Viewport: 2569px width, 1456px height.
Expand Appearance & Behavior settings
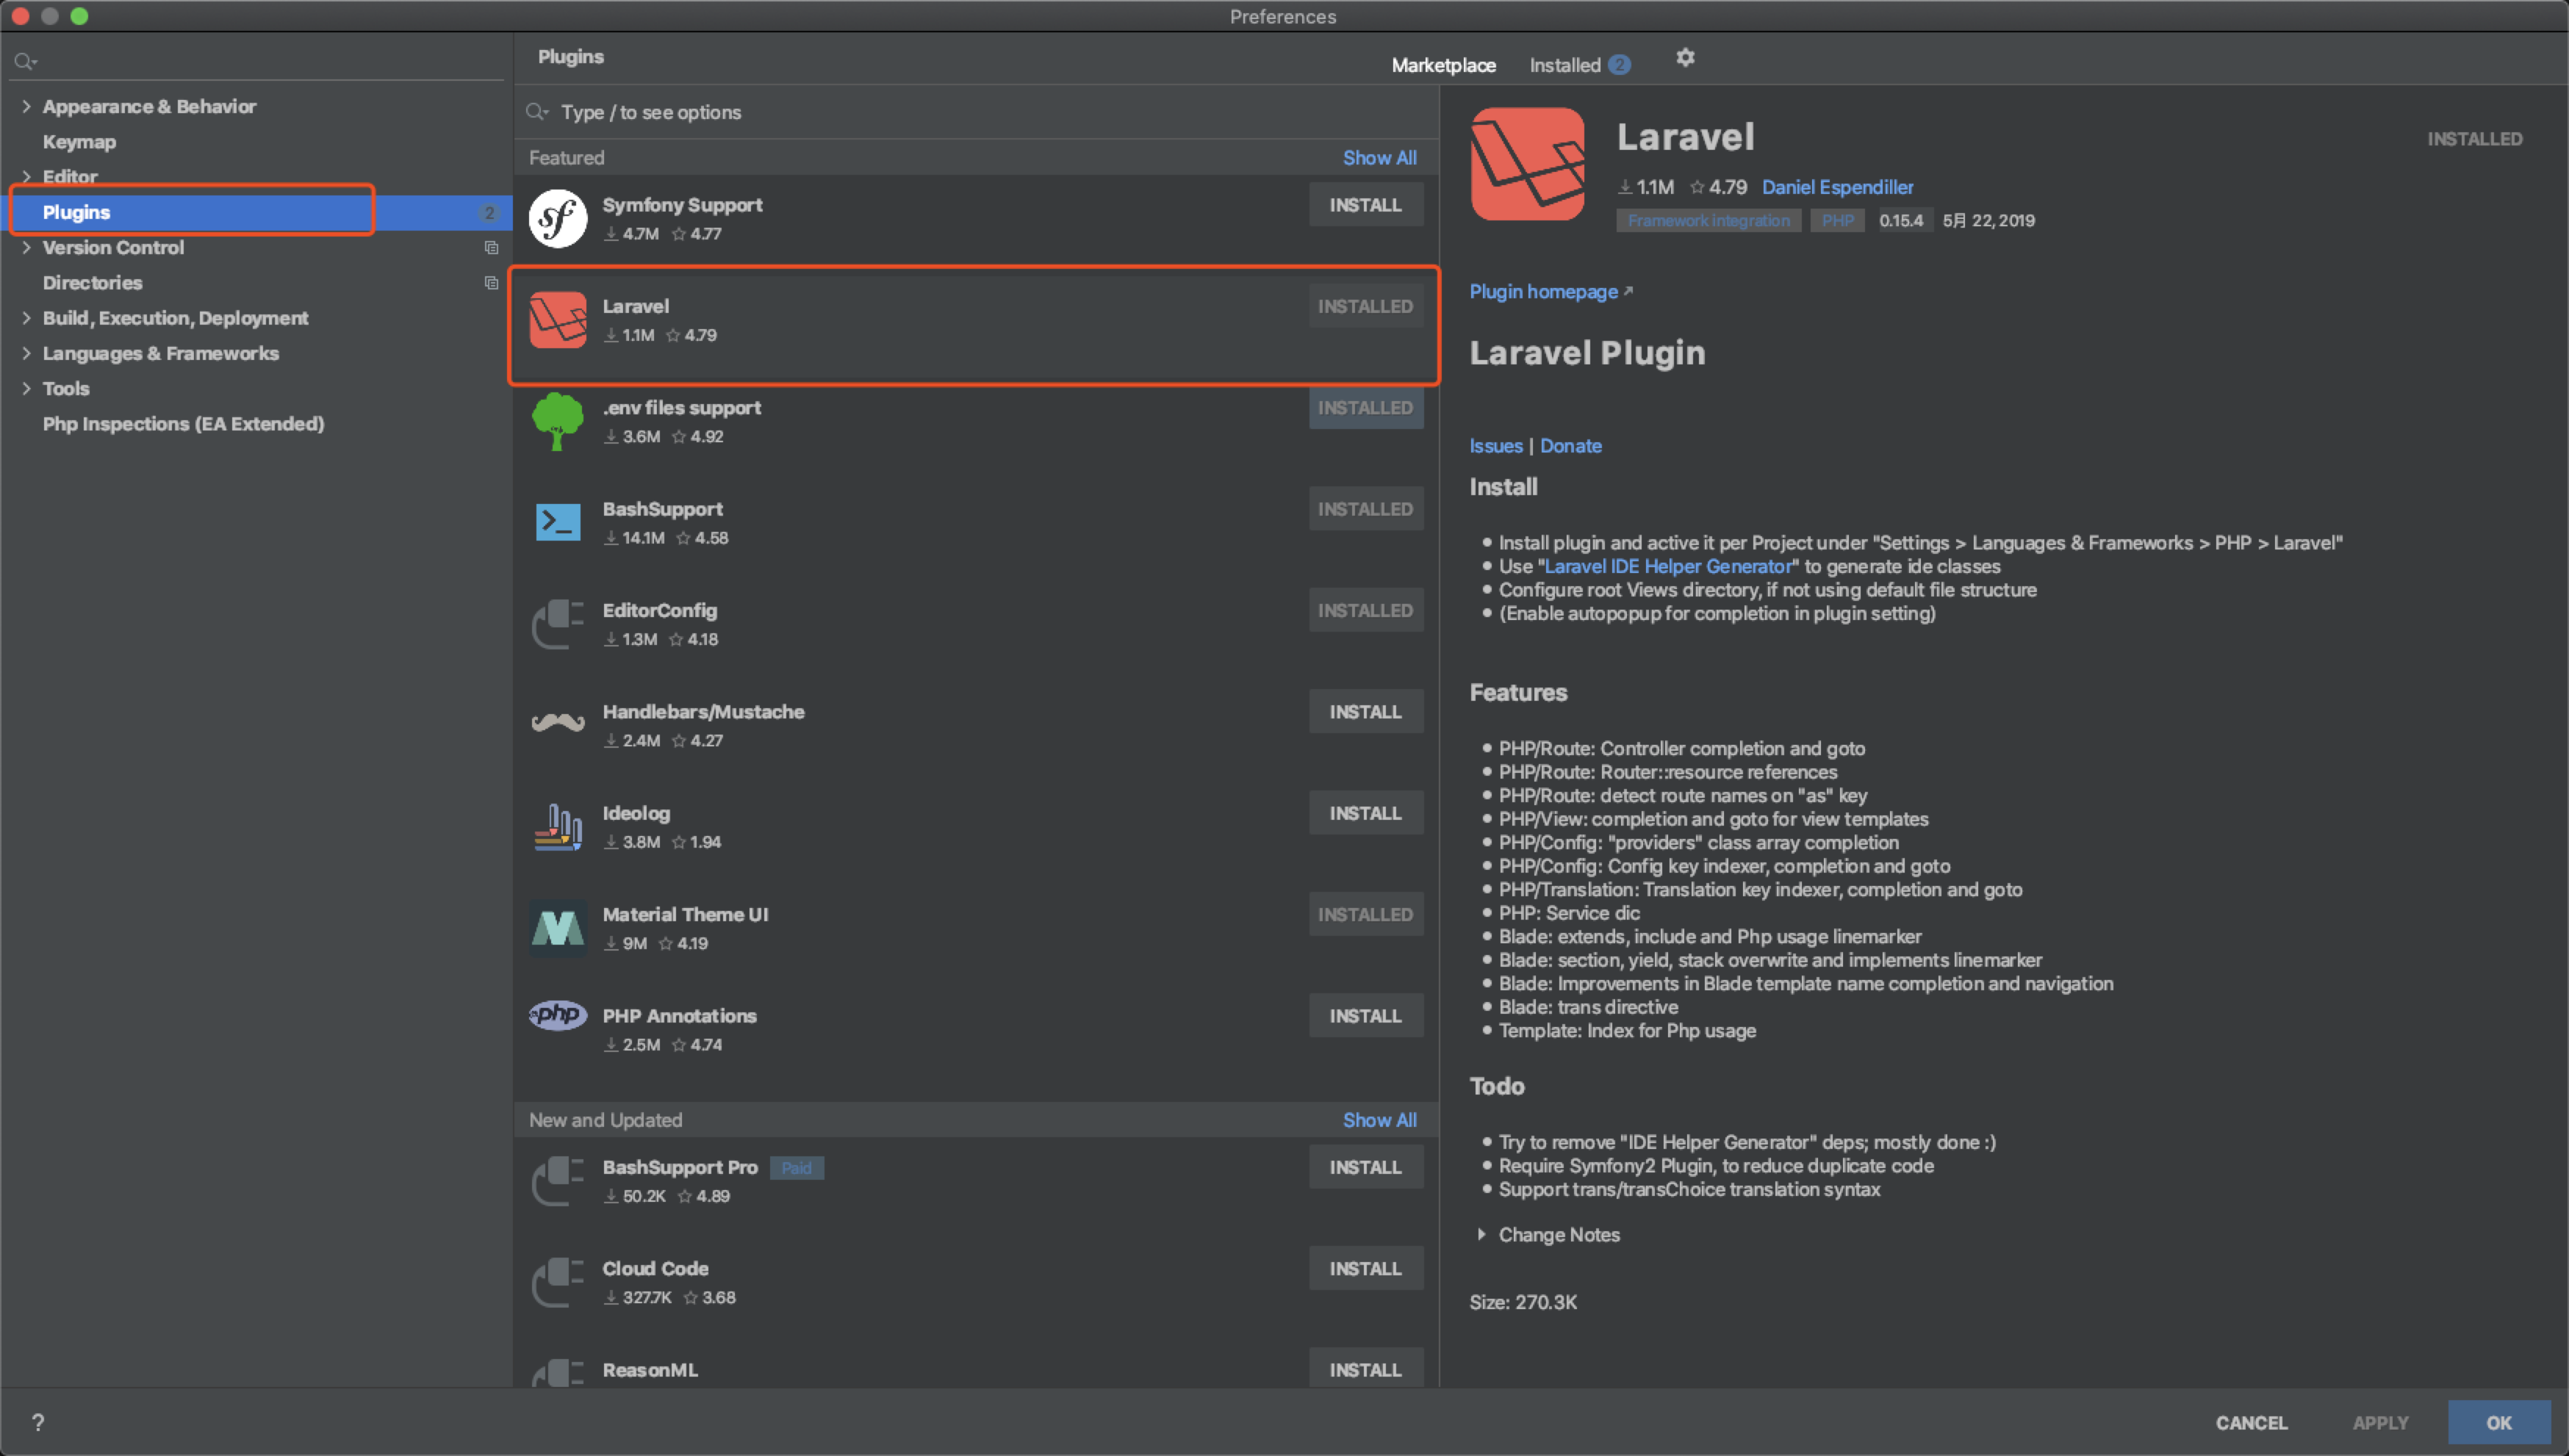pos(26,106)
